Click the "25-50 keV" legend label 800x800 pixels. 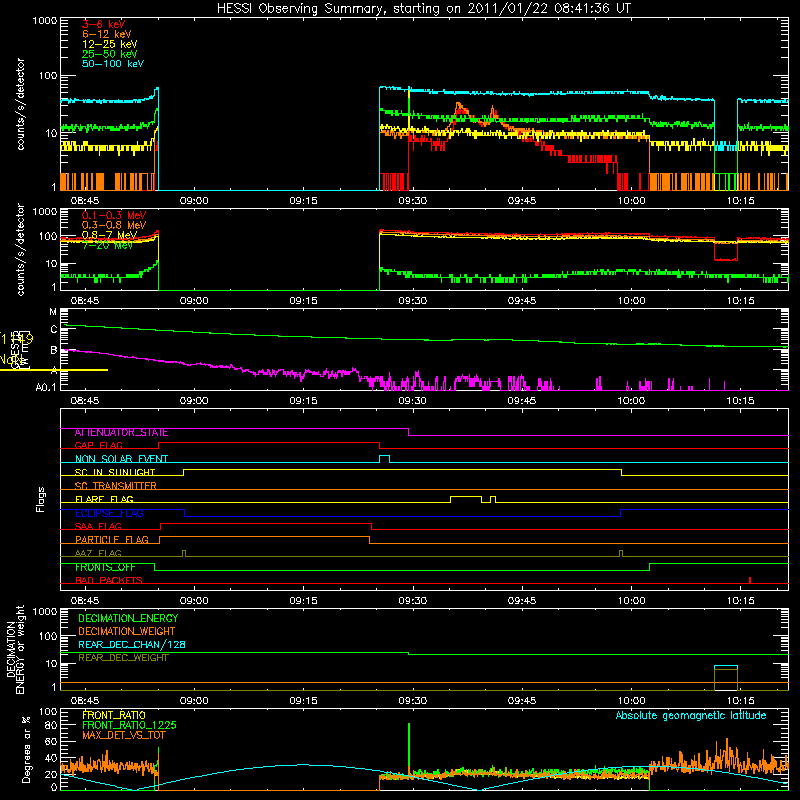coord(110,54)
